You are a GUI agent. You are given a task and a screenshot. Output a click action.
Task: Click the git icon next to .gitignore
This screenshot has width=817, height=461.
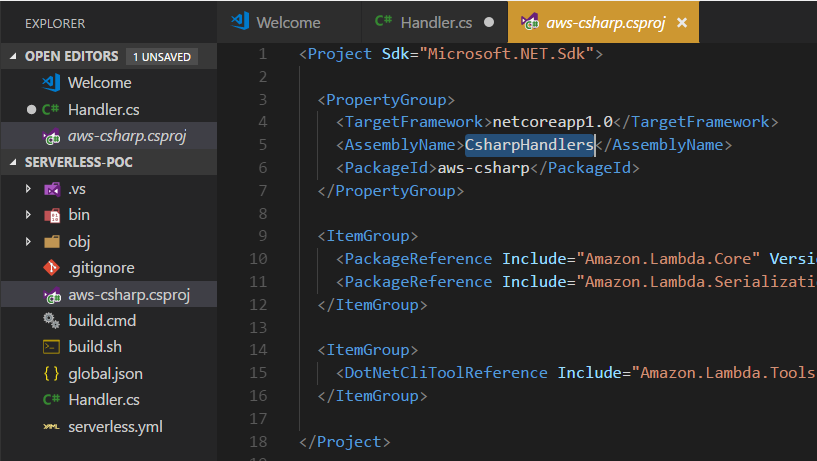(x=52, y=268)
